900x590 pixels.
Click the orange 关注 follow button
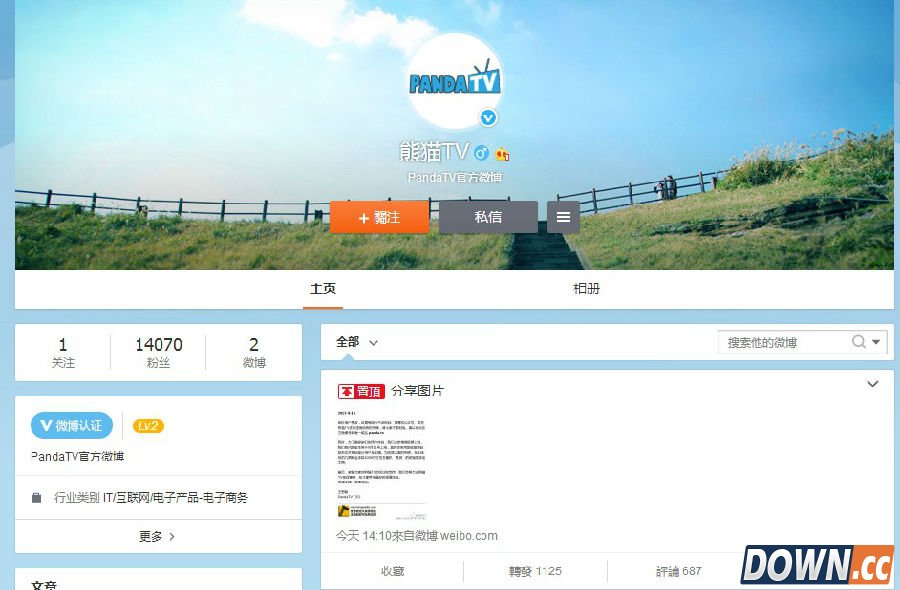[x=380, y=216]
